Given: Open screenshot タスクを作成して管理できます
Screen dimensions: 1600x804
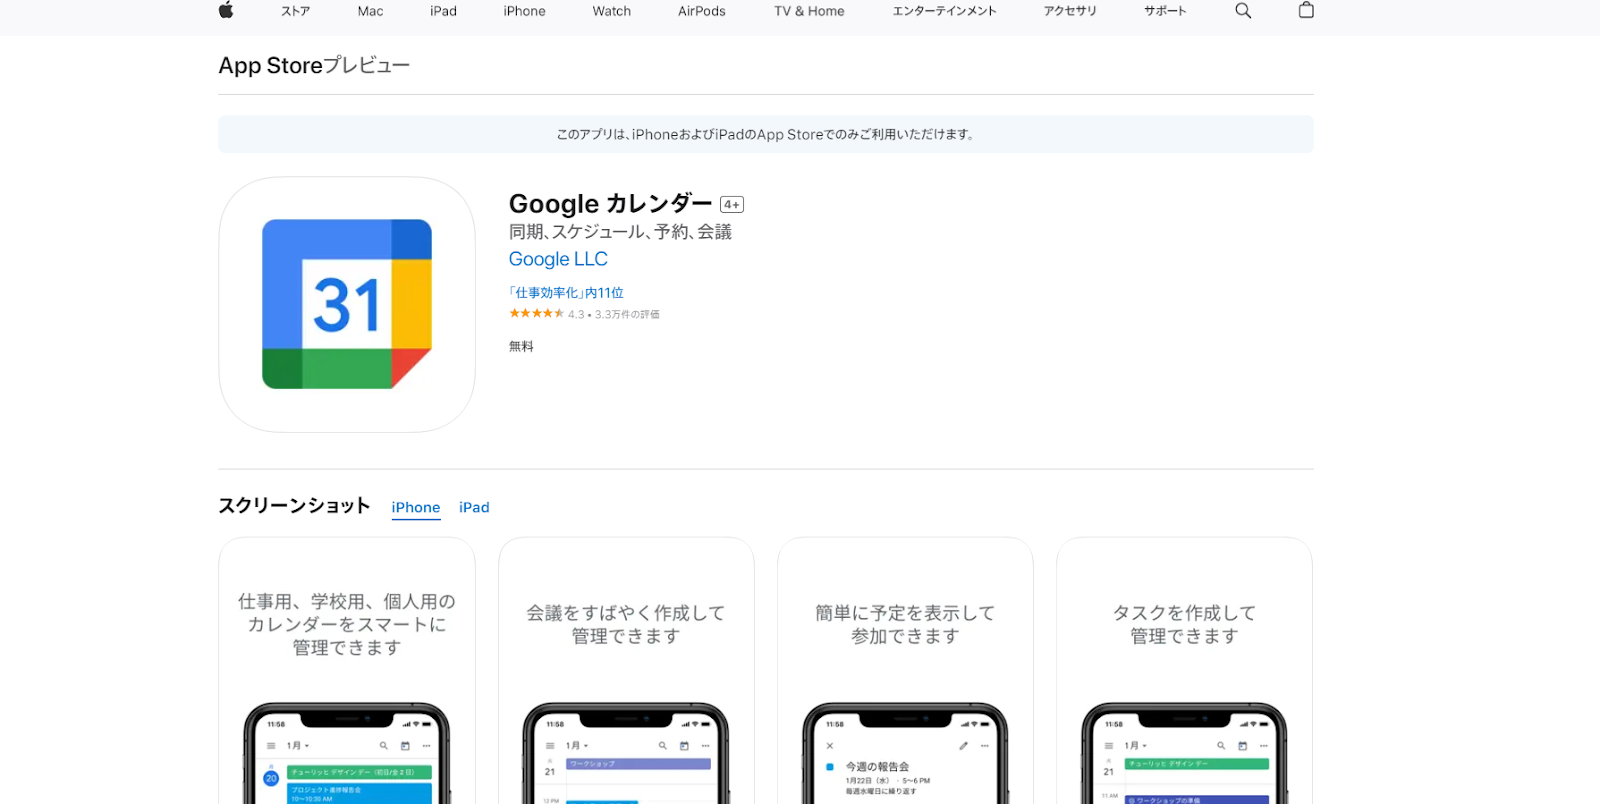Looking at the screenshot, I should tap(1184, 671).
